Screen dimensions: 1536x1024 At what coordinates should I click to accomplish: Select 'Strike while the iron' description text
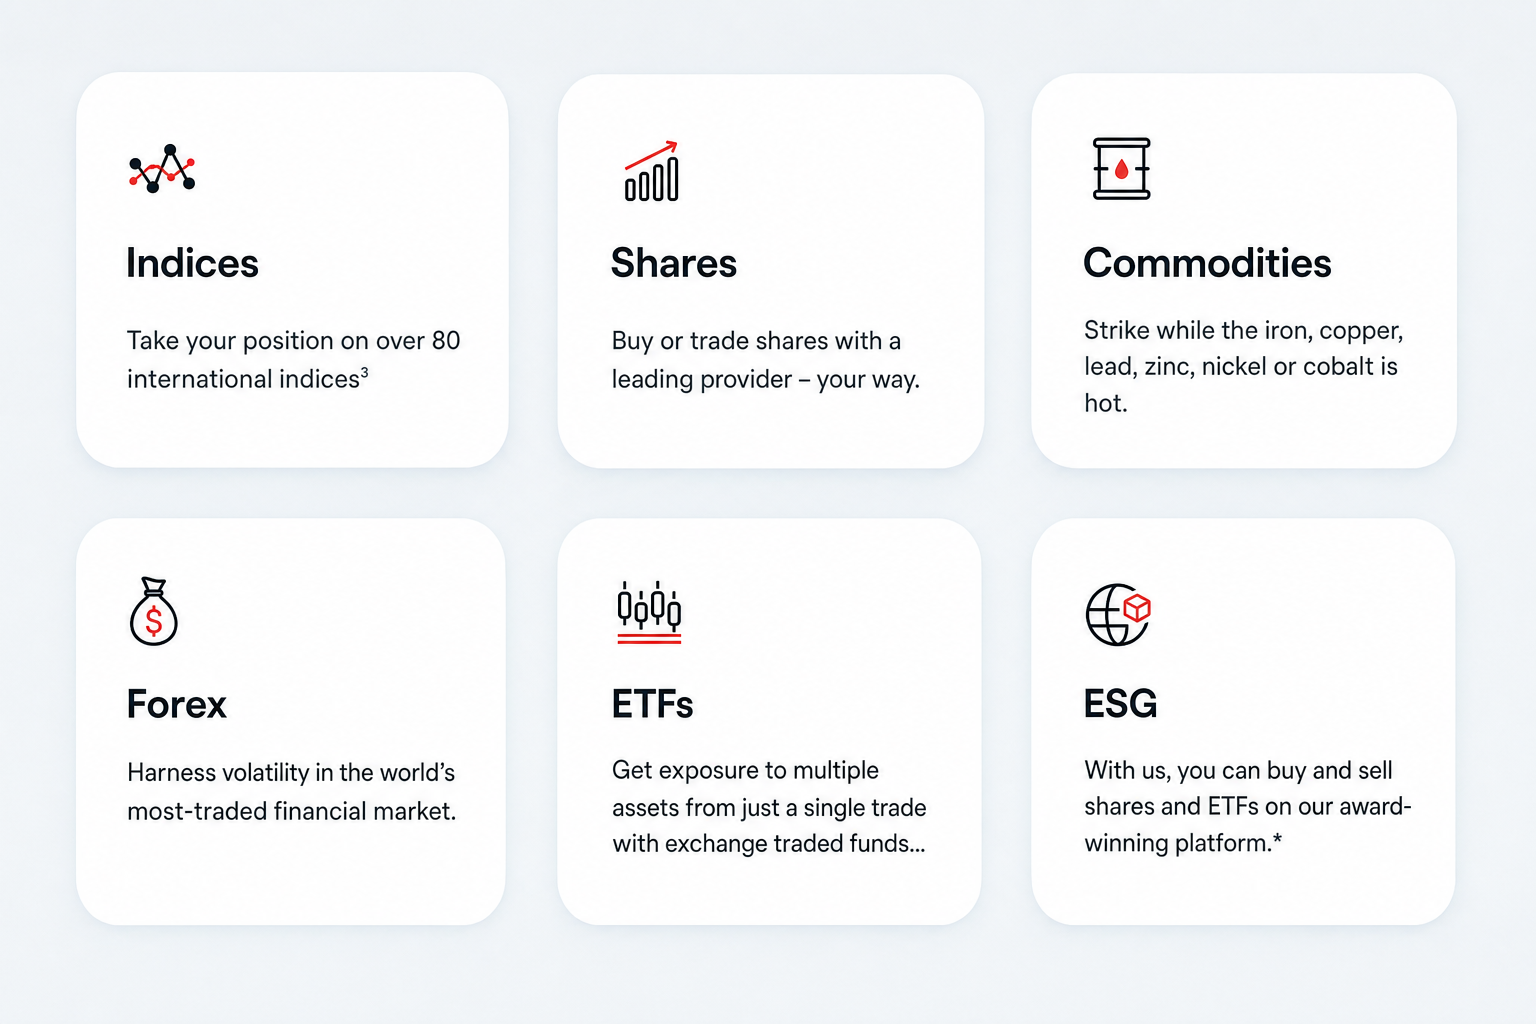pos(1244,367)
